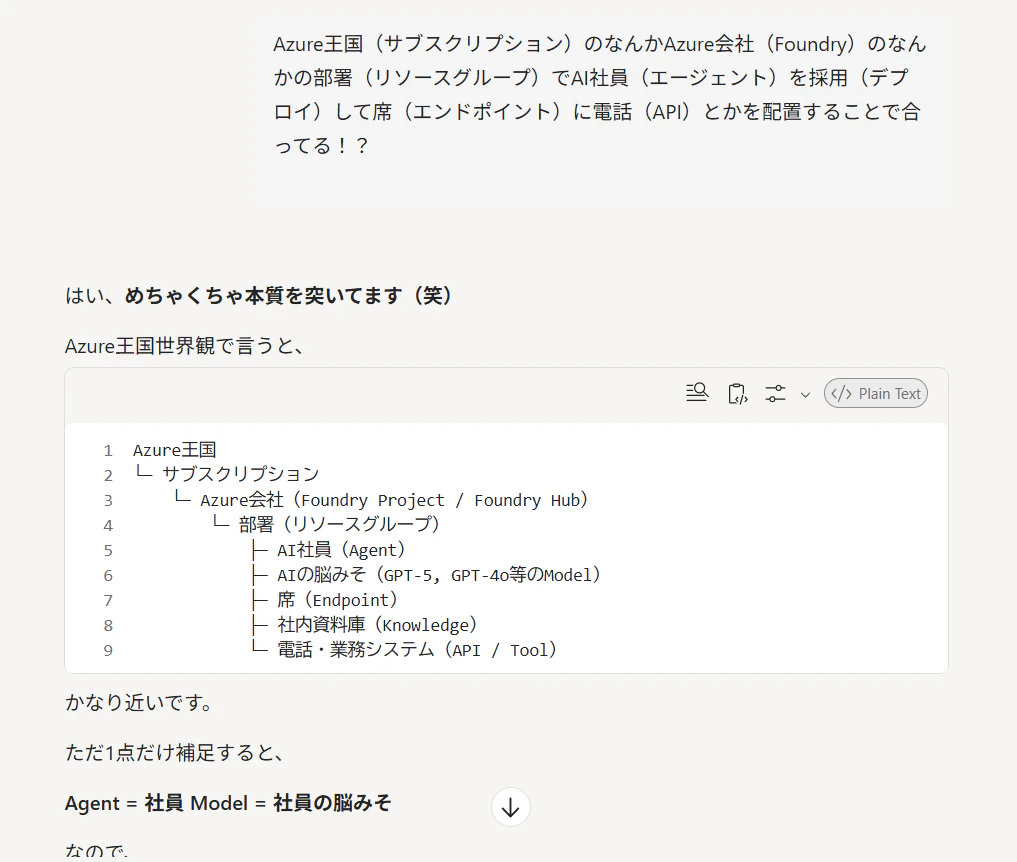Click the line "AIの脳みそ (GPT-5, GPT-4o等のModel)"
Viewport: 1017px width, 862px height.
click(438, 575)
